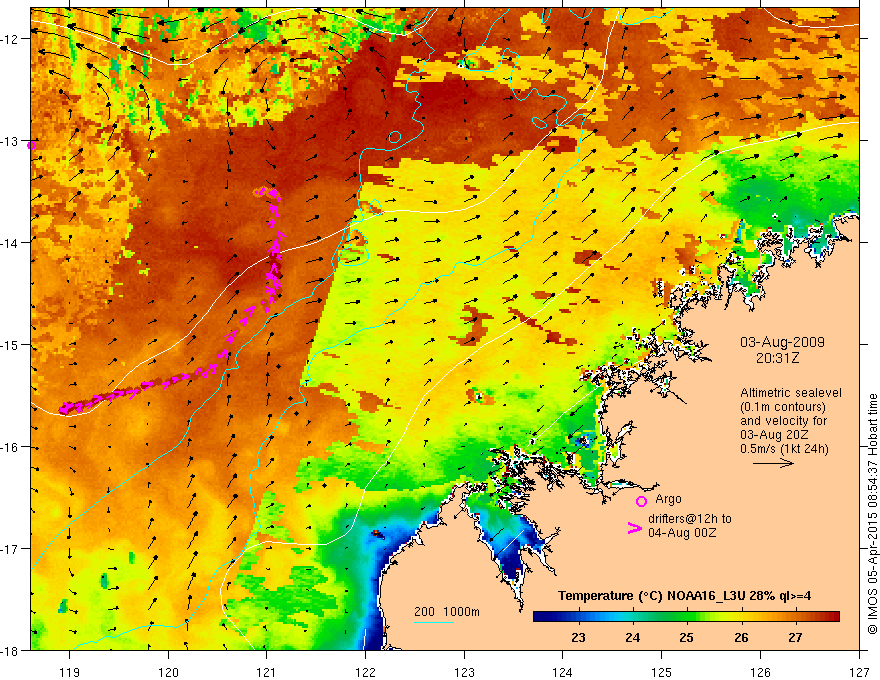Click the 'Argo' legend label

click(668, 499)
